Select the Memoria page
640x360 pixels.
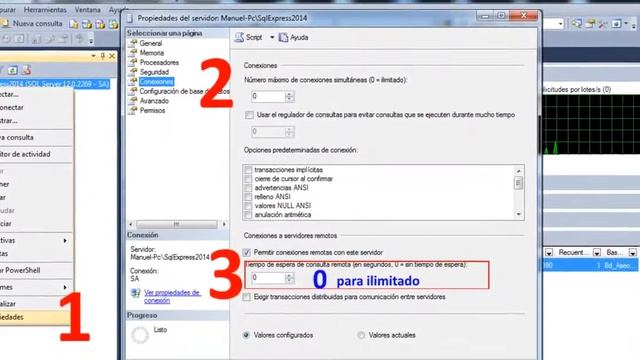coord(151,53)
